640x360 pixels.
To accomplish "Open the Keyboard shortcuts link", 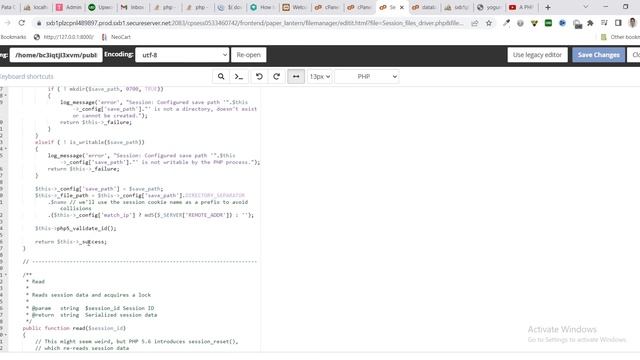I will [27, 76].
